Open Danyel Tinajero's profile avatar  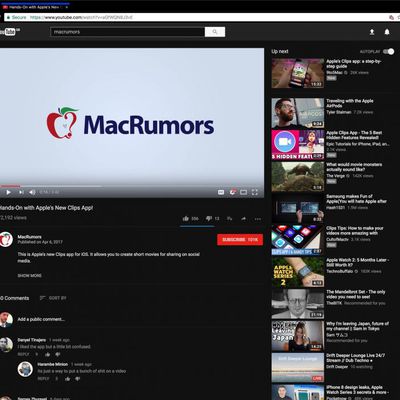click(x=6, y=345)
